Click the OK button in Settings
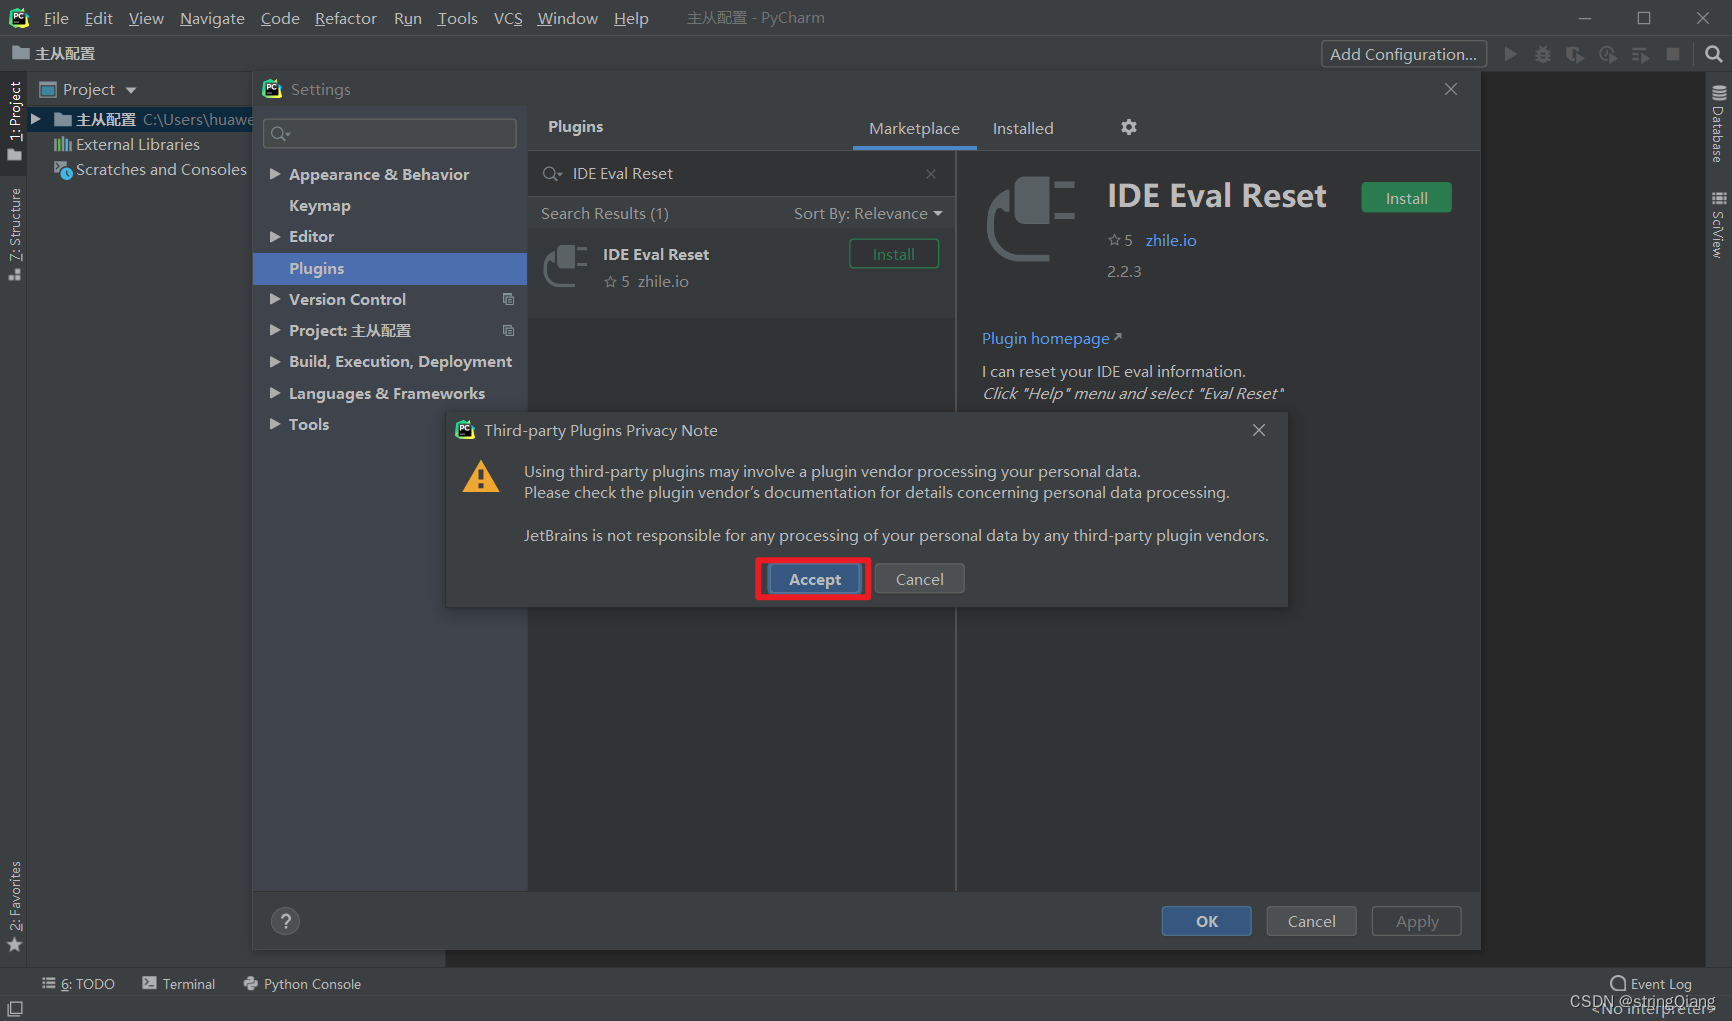This screenshot has height=1021, width=1732. (x=1206, y=921)
